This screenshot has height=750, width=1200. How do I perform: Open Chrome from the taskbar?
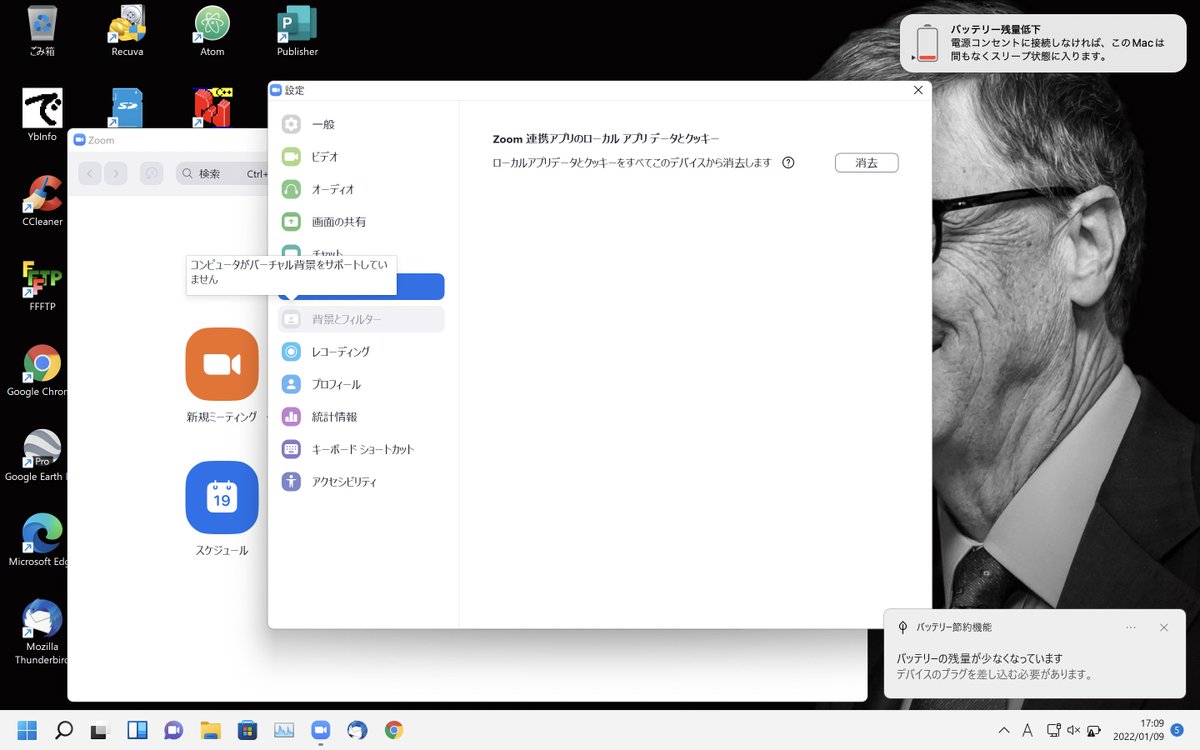pos(394,730)
